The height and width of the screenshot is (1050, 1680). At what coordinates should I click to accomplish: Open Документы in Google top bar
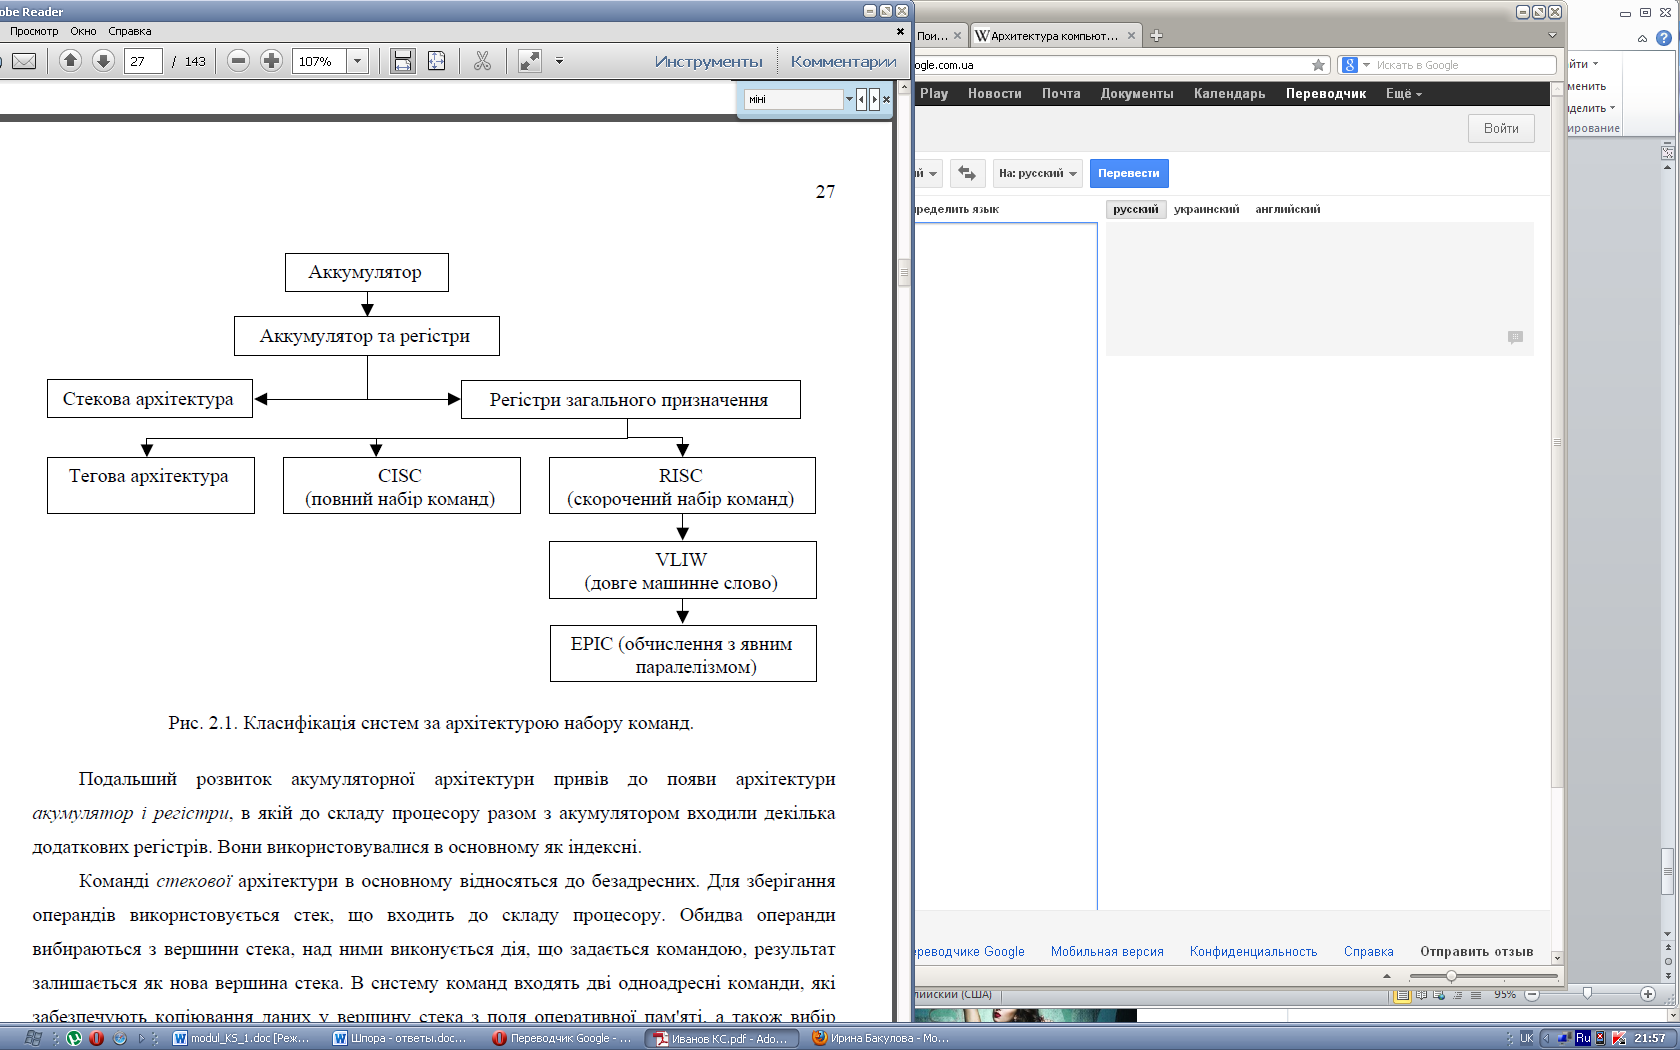click(x=1137, y=93)
